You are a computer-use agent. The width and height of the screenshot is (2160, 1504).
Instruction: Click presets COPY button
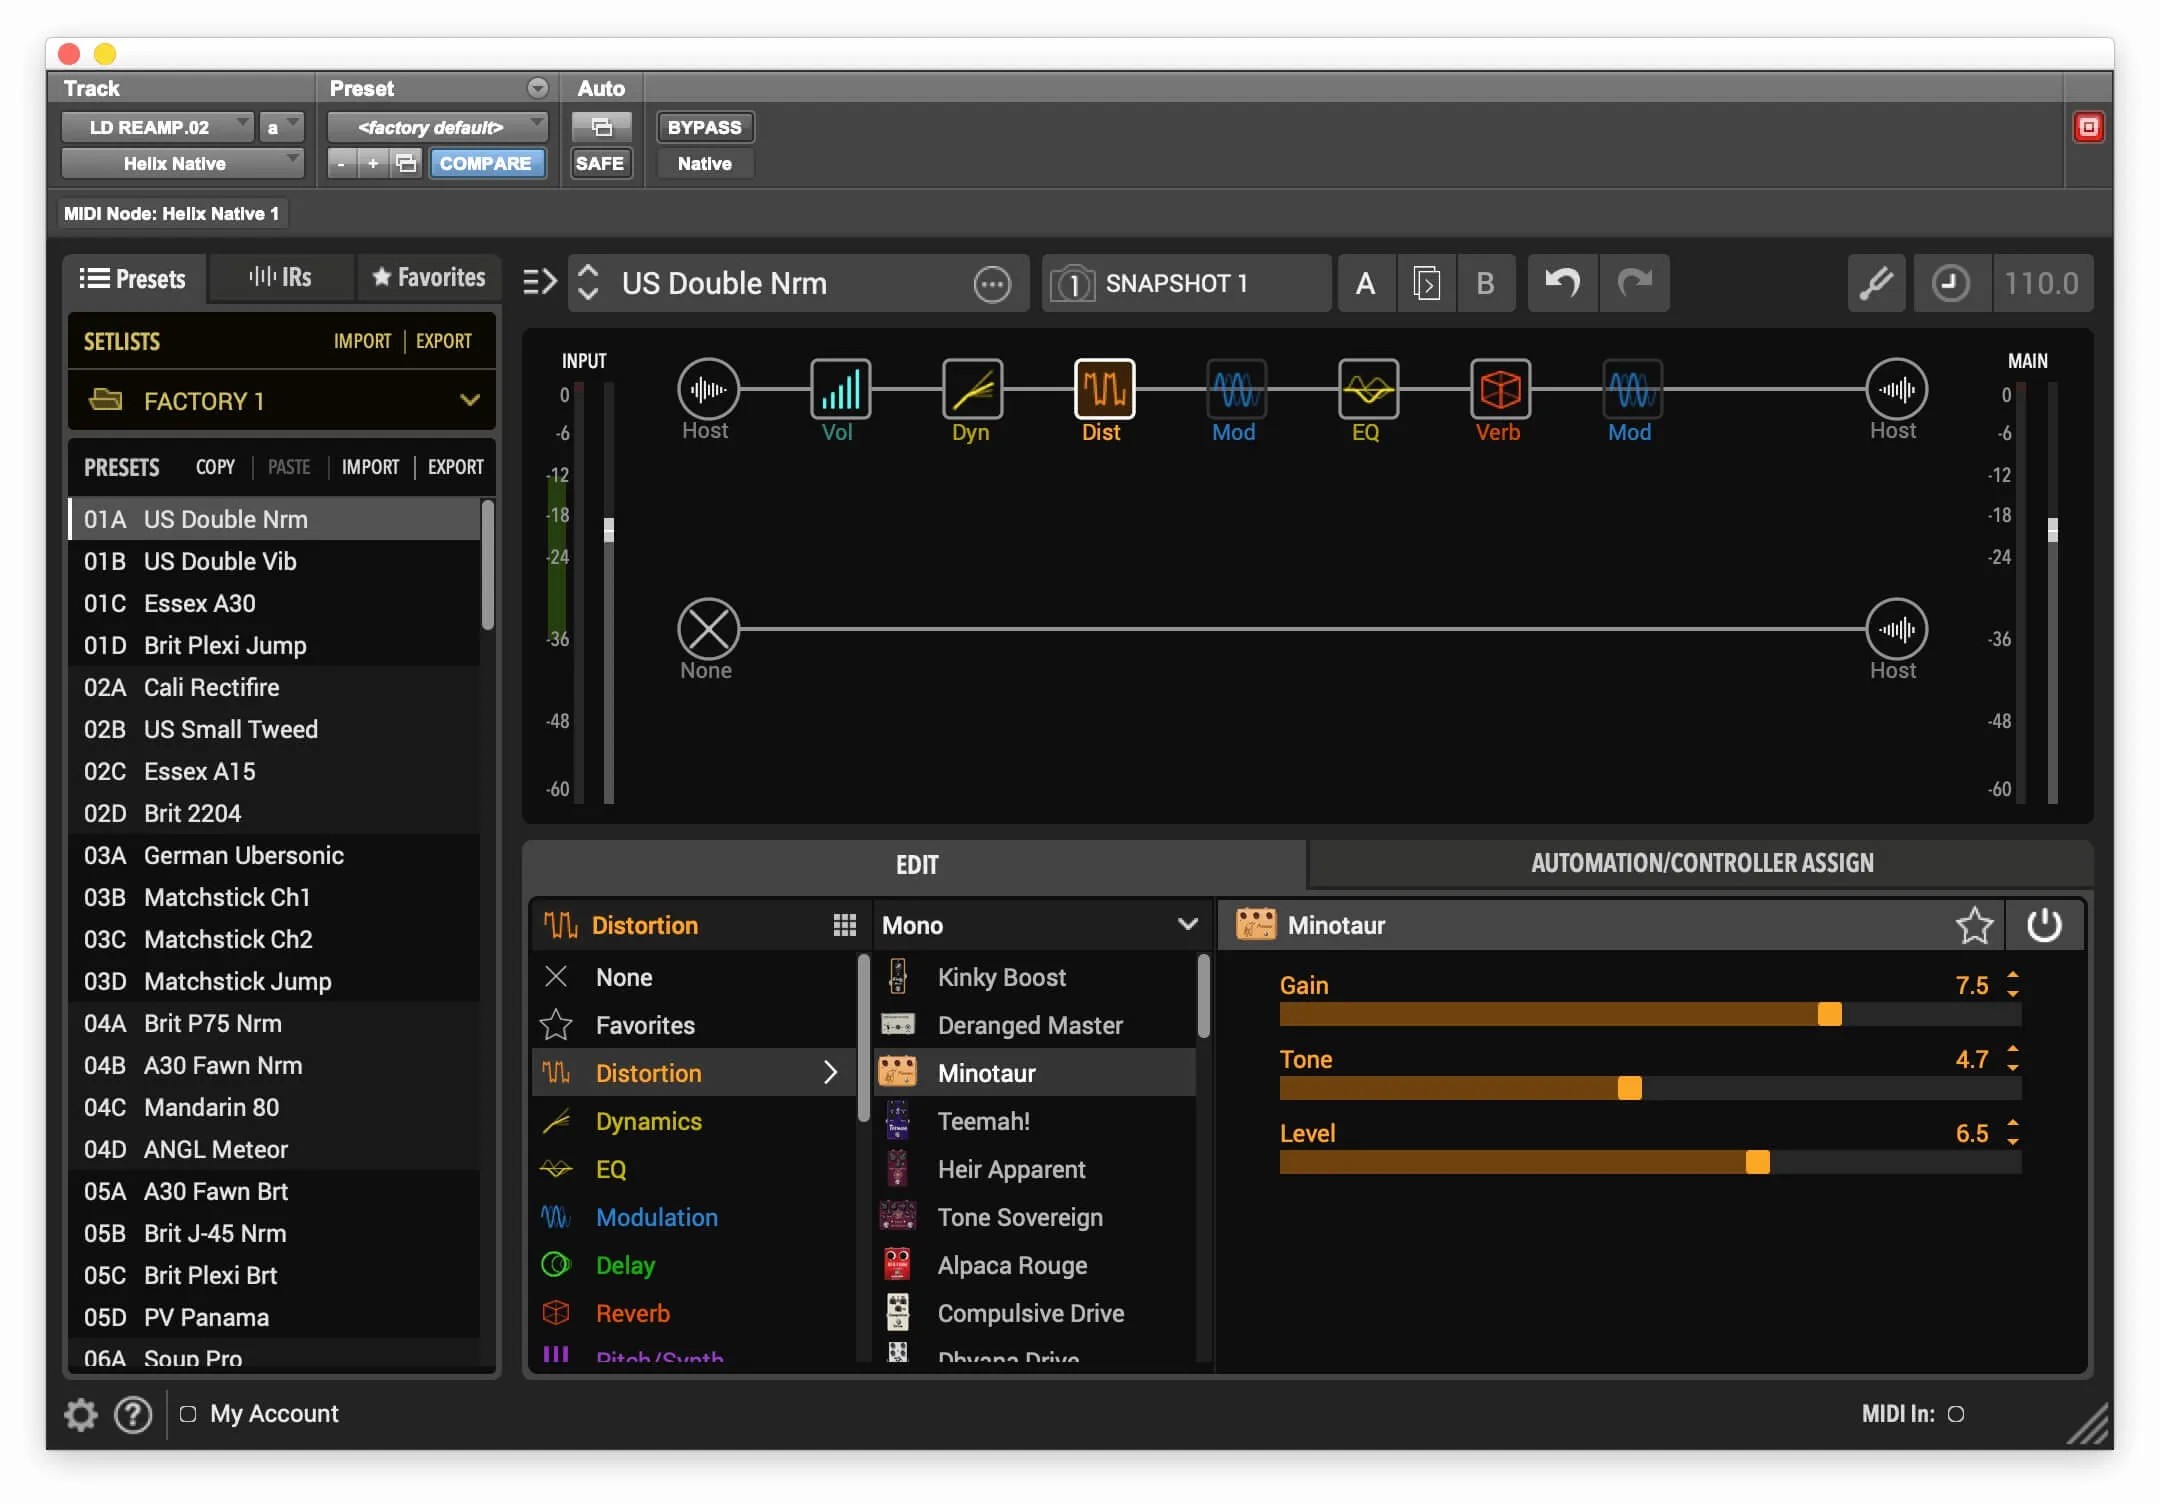(x=215, y=467)
